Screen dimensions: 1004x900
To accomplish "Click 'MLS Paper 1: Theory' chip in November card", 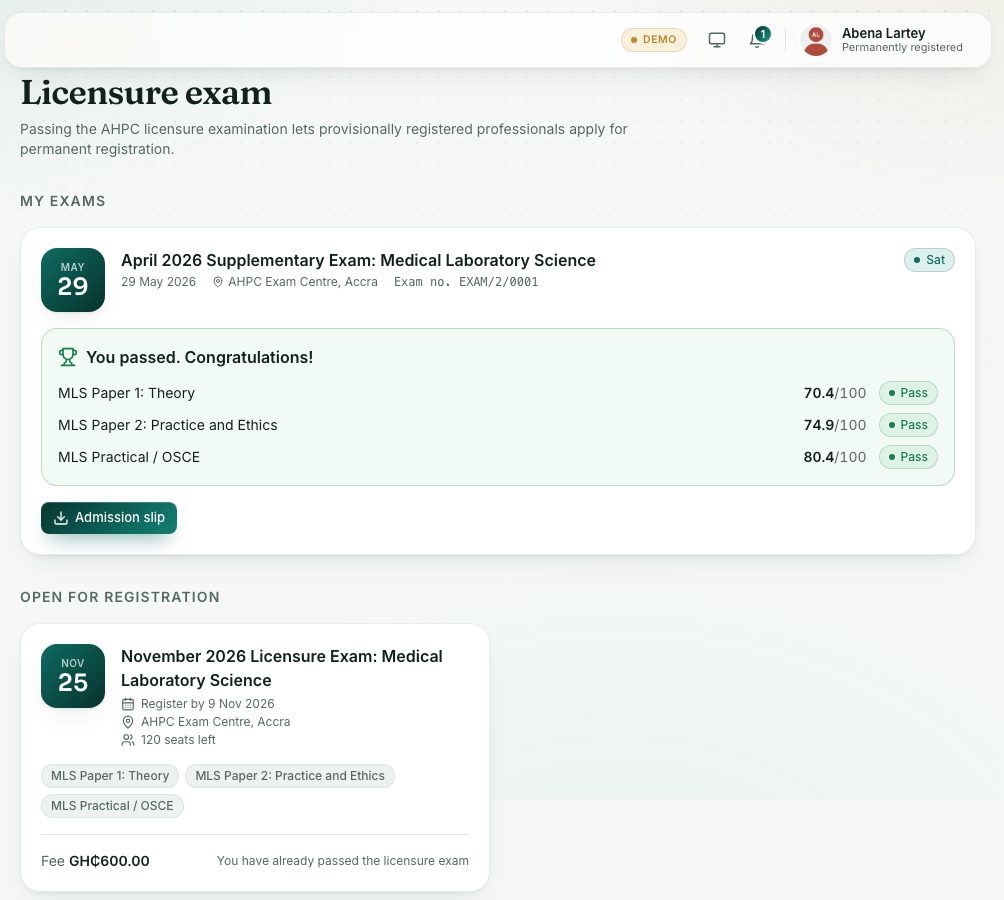I will click(x=110, y=776).
